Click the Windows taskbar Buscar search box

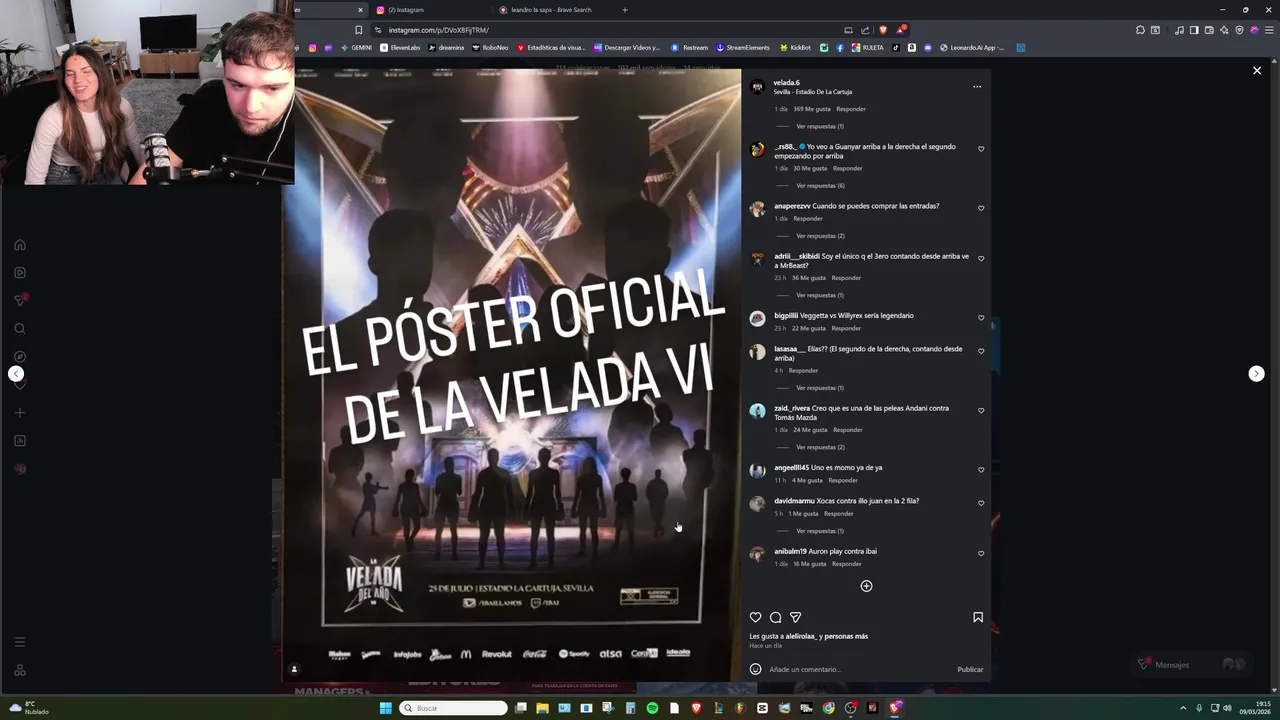pyautogui.click(x=454, y=708)
